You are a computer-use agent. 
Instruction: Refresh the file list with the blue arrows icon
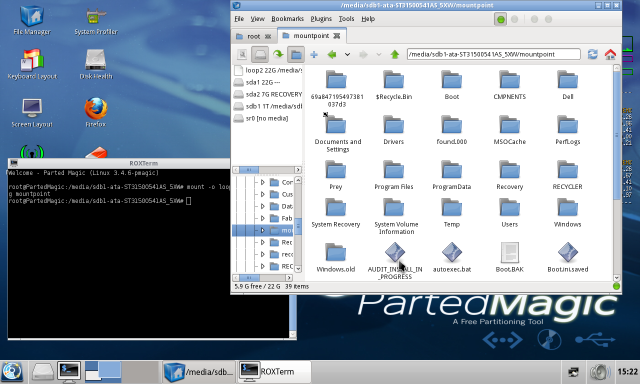(x=592, y=54)
